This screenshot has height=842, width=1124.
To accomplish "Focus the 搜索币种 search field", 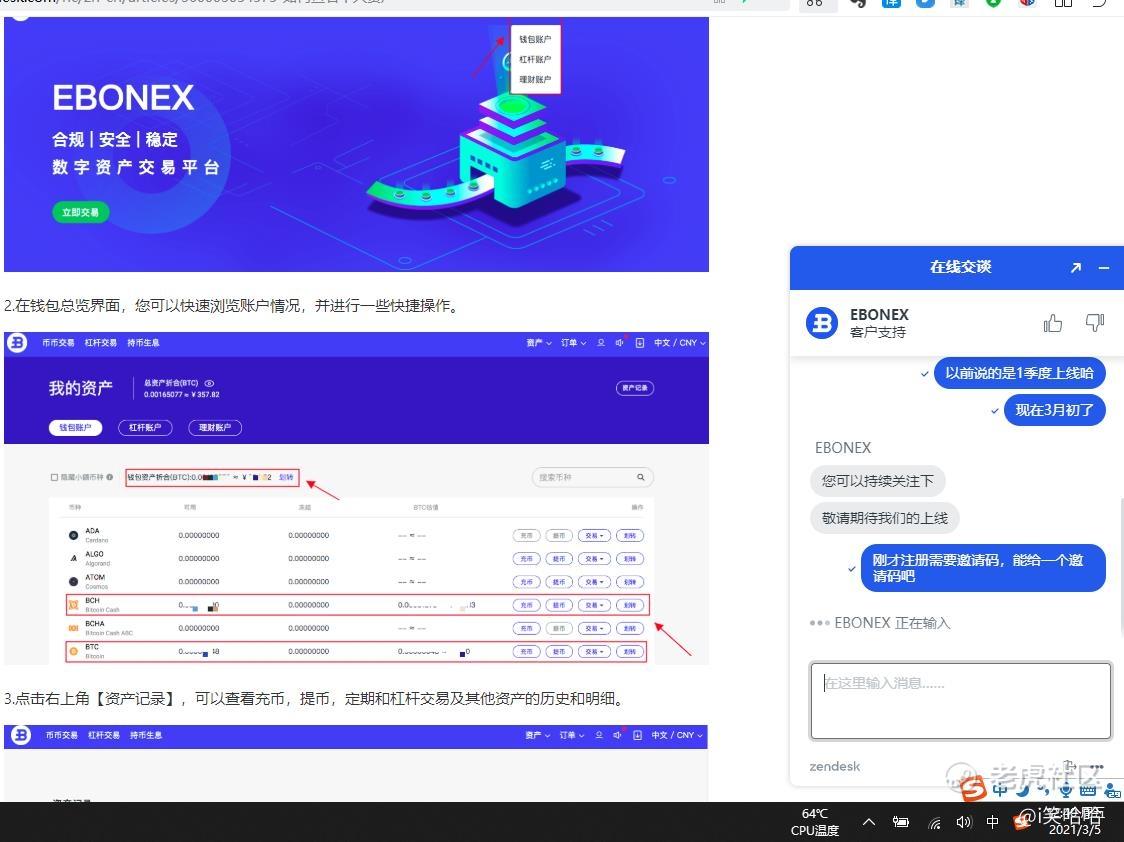I will click(x=592, y=477).
